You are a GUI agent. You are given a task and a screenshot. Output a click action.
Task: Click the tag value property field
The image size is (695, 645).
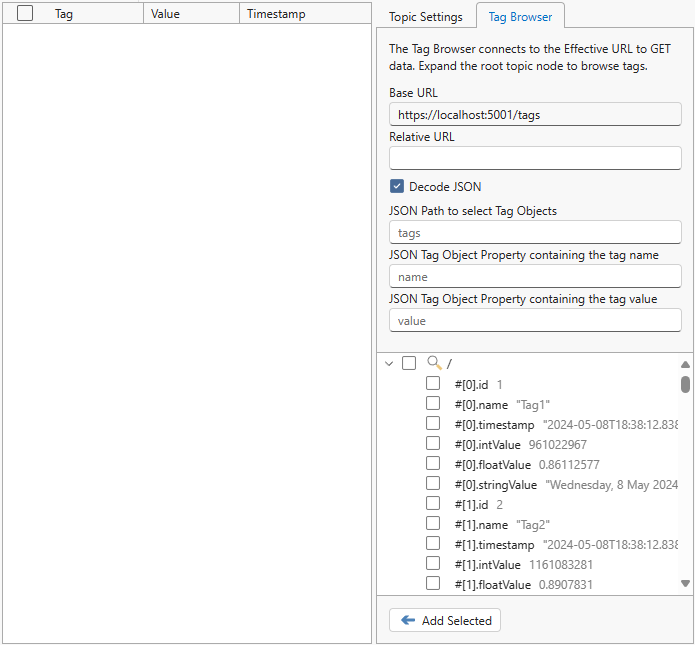pyautogui.click(x=535, y=320)
